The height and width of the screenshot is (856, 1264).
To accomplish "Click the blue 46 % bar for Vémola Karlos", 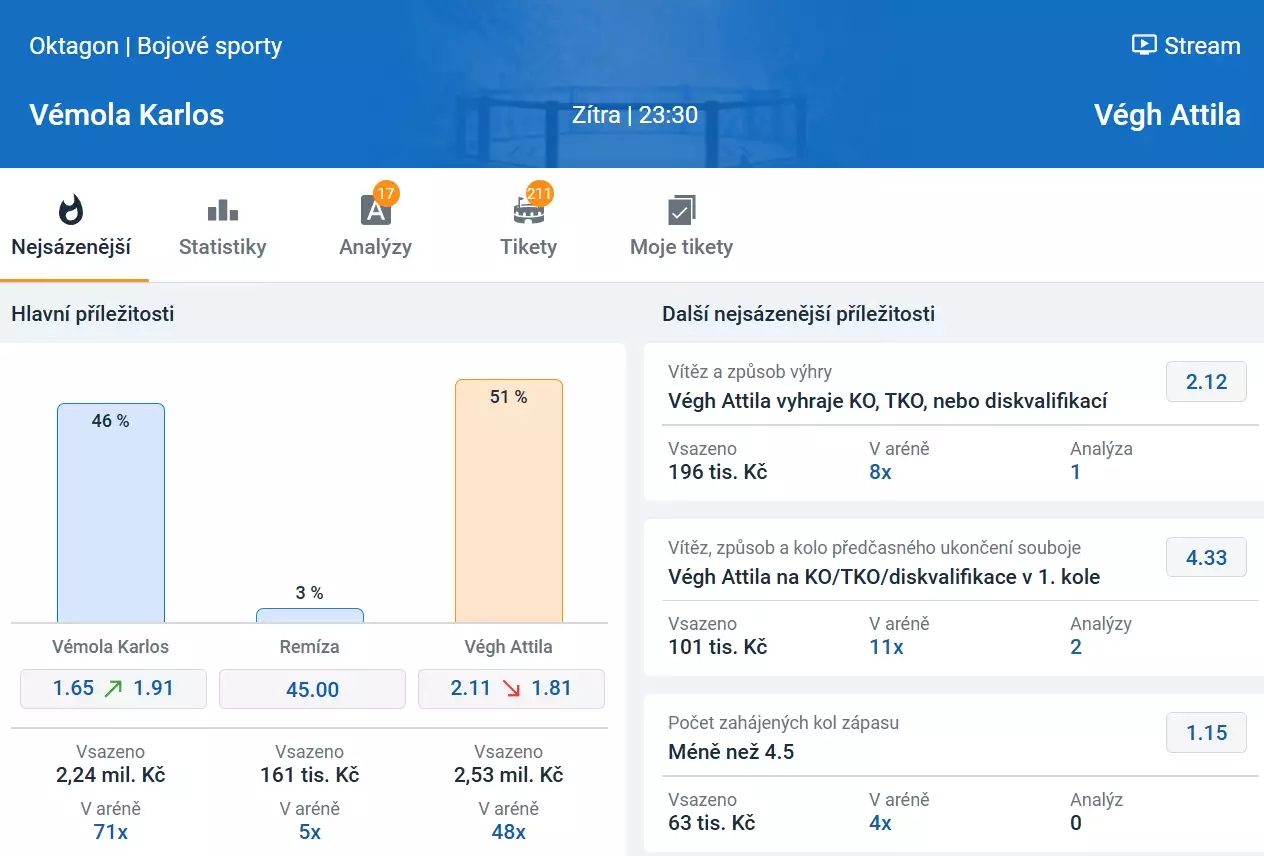I will [x=111, y=512].
